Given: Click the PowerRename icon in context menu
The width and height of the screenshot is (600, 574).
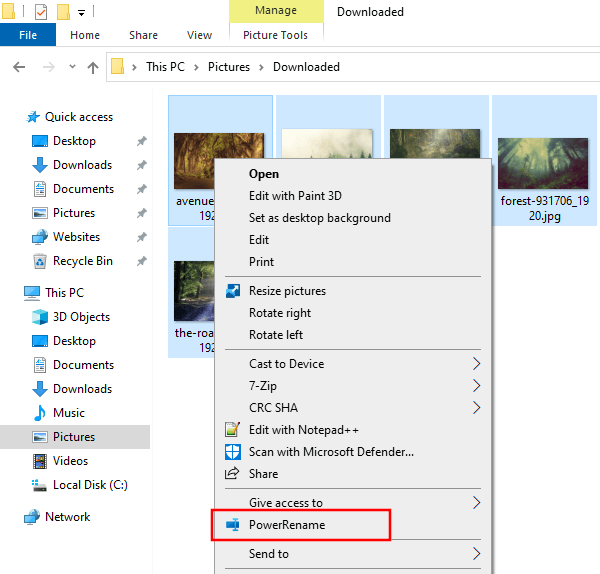Looking at the screenshot, I should (233, 525).
